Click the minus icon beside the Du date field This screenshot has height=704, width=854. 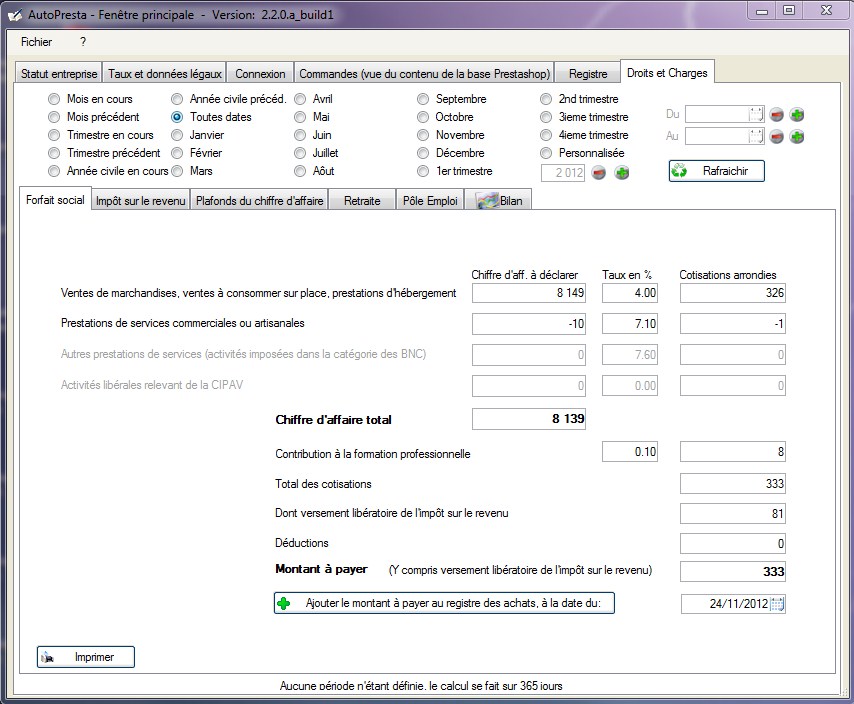click(x=778, y=115)
